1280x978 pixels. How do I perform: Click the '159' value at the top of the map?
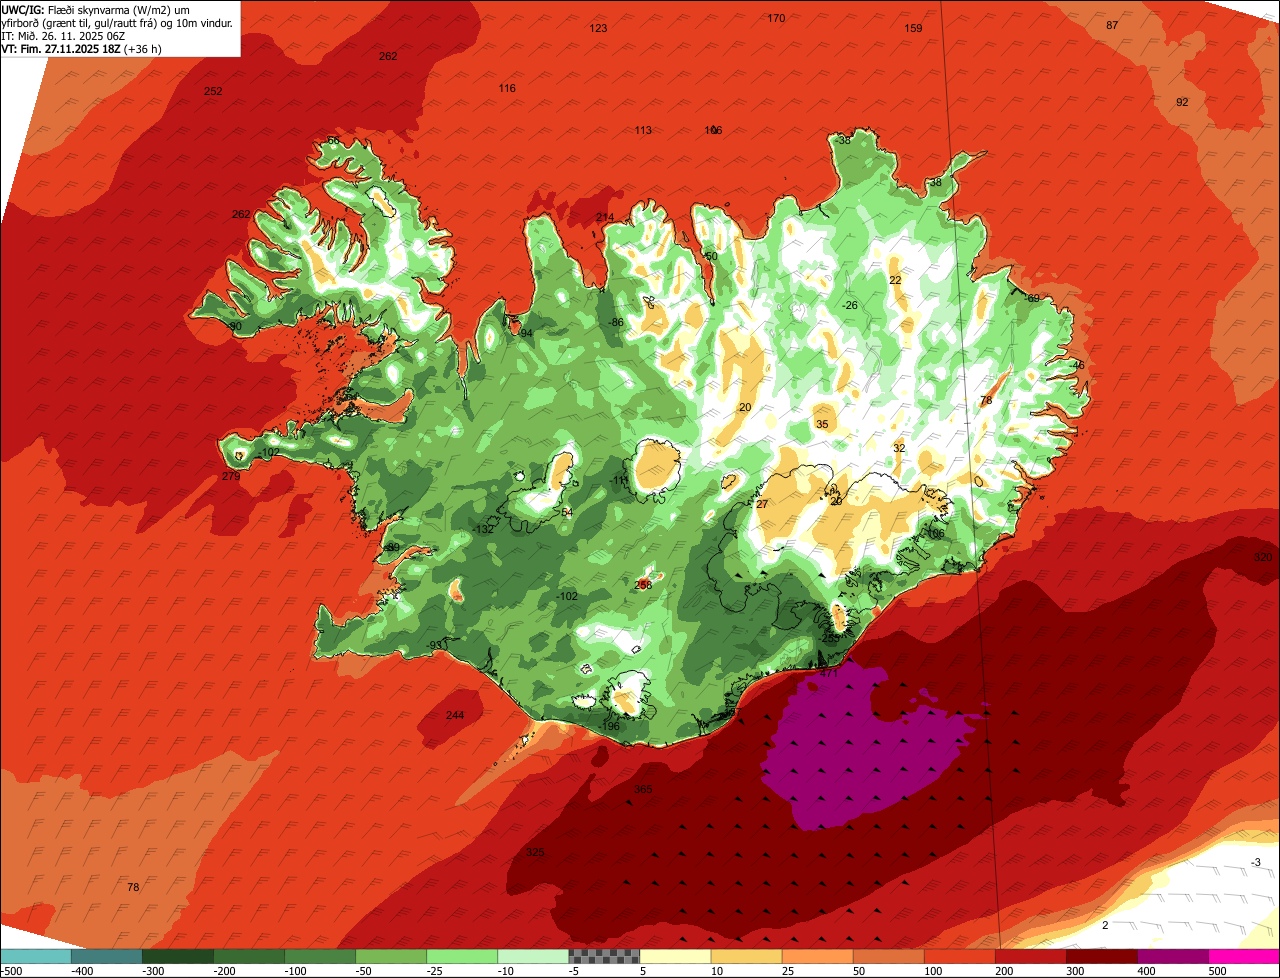913,28
